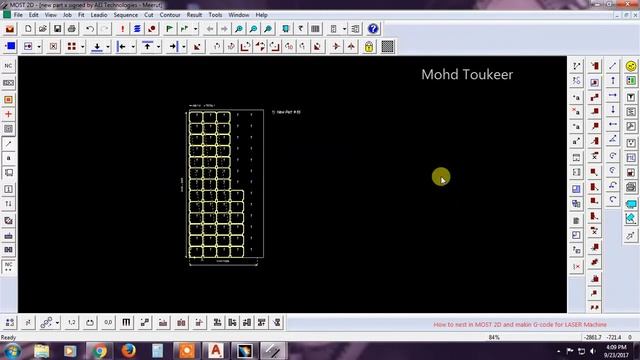Click the 0,0 origin icon
Screen dimensions: 640x360
(108, 322)
